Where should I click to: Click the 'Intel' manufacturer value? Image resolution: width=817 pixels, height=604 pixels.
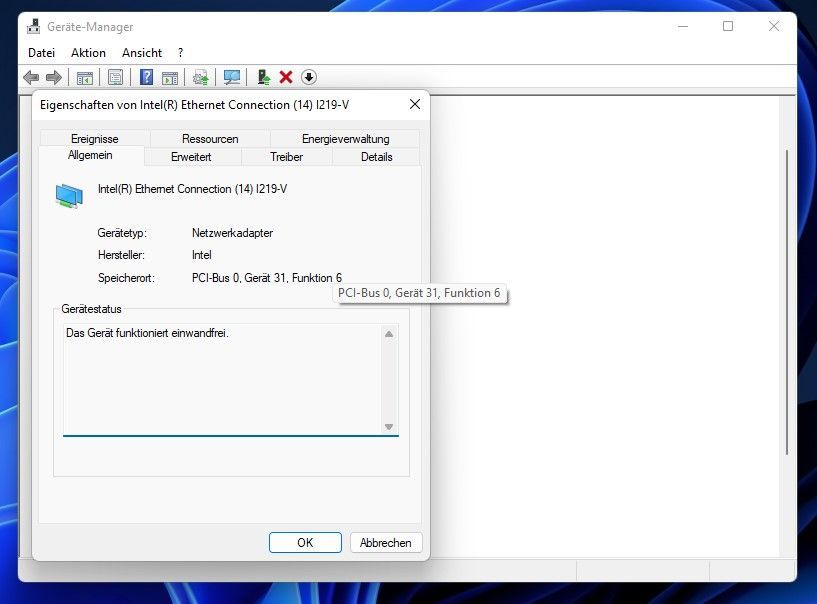click(202, 255)
